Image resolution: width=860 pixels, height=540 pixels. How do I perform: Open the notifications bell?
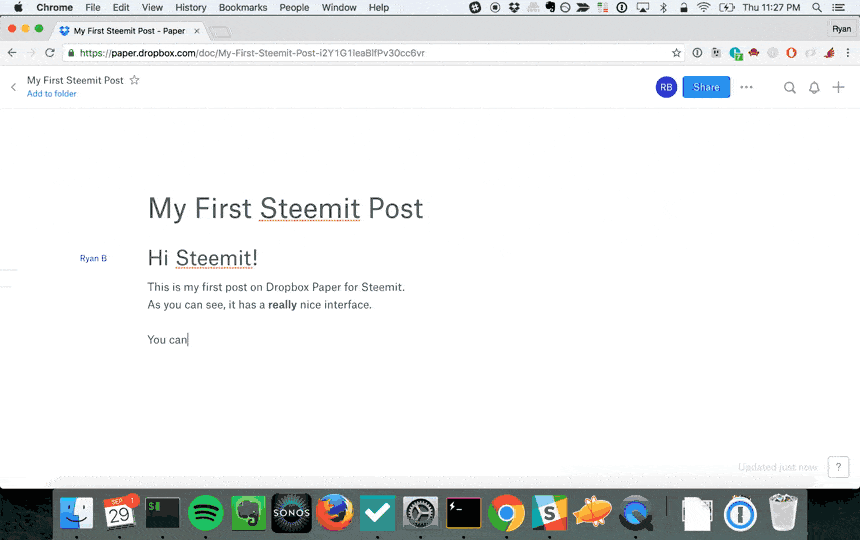[x=814, y=88]
